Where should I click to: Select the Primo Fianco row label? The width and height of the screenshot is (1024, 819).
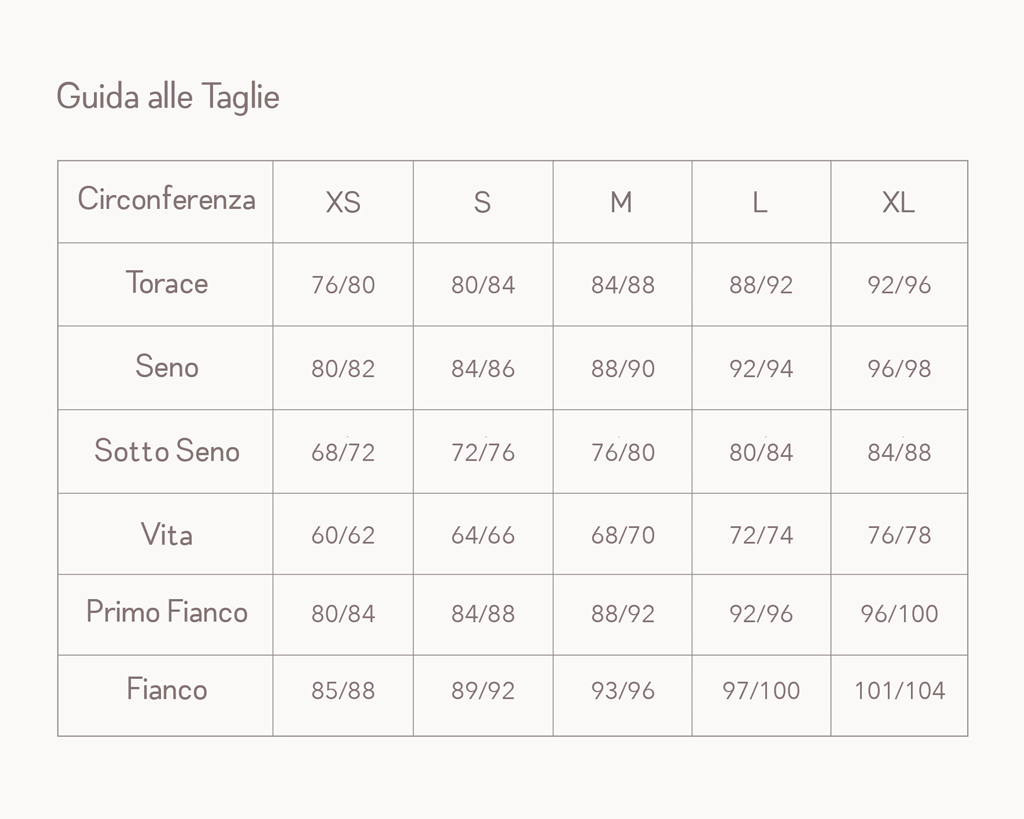pos(166,611)
